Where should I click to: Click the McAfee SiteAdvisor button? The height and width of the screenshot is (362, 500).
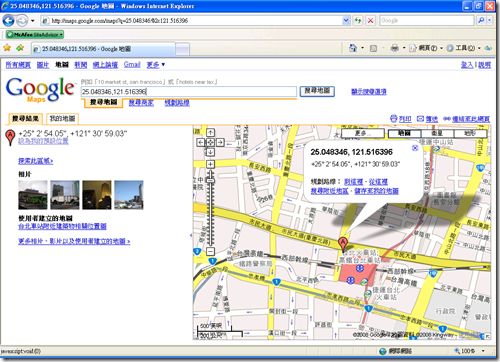(35, 34)
